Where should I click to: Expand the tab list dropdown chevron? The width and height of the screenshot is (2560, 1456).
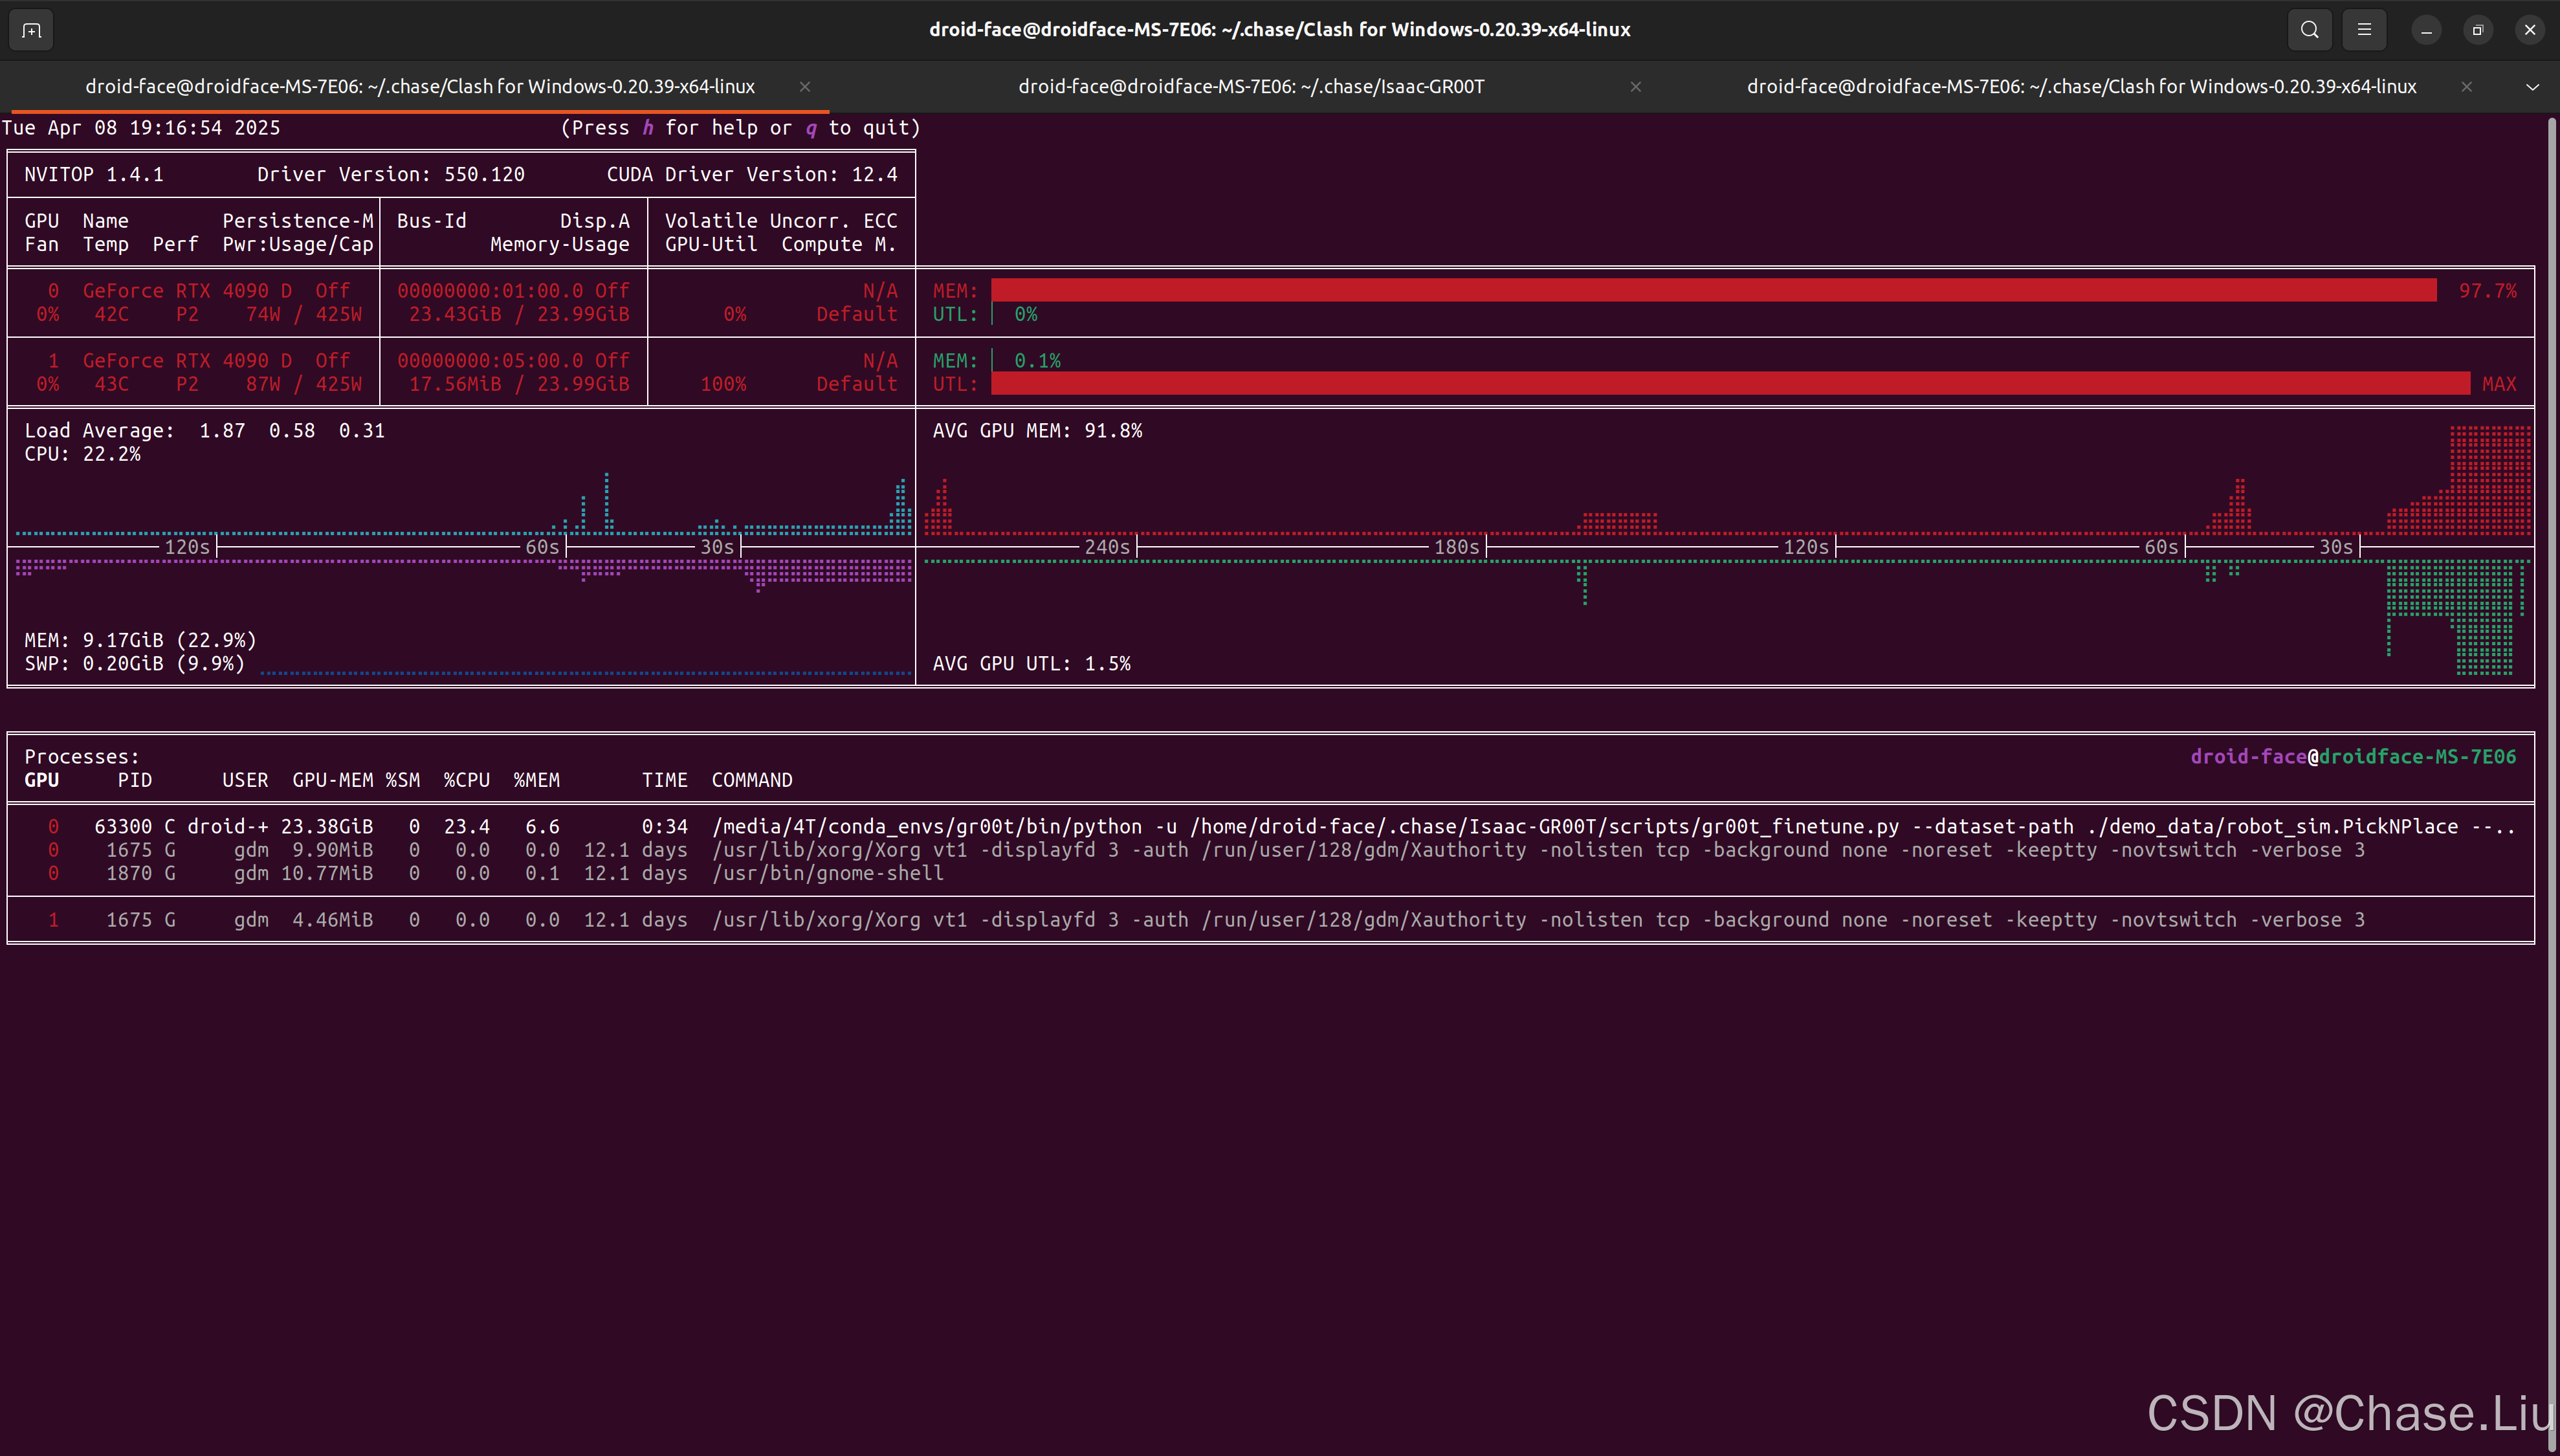[2532, 87]
